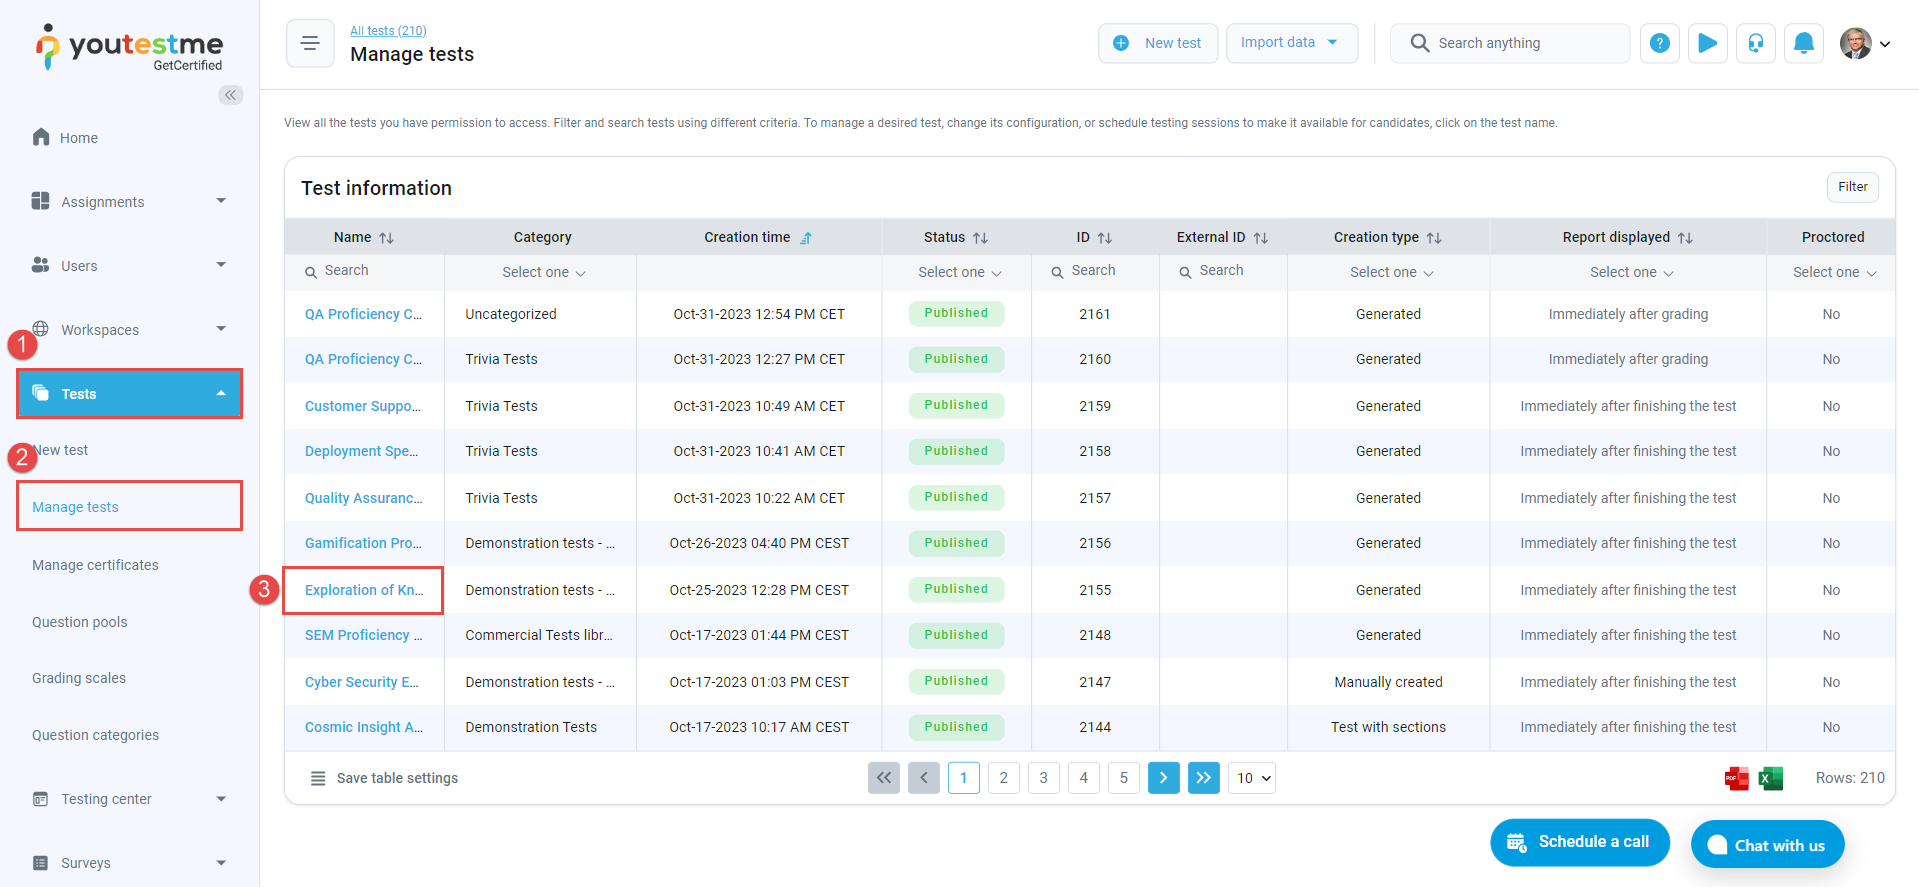Image resolution: width=1919 pixels, height=887 pixels.
Task: Click the Filter button
Action: click(x=1853, y=187)
